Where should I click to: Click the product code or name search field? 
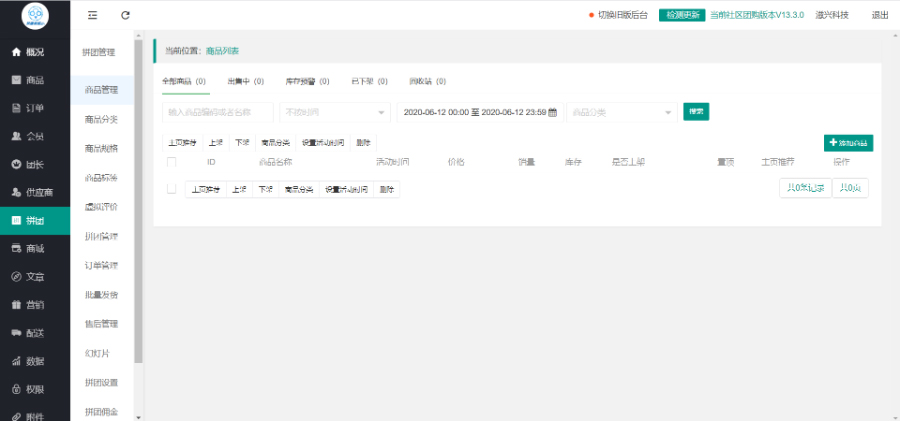[218, 113]
